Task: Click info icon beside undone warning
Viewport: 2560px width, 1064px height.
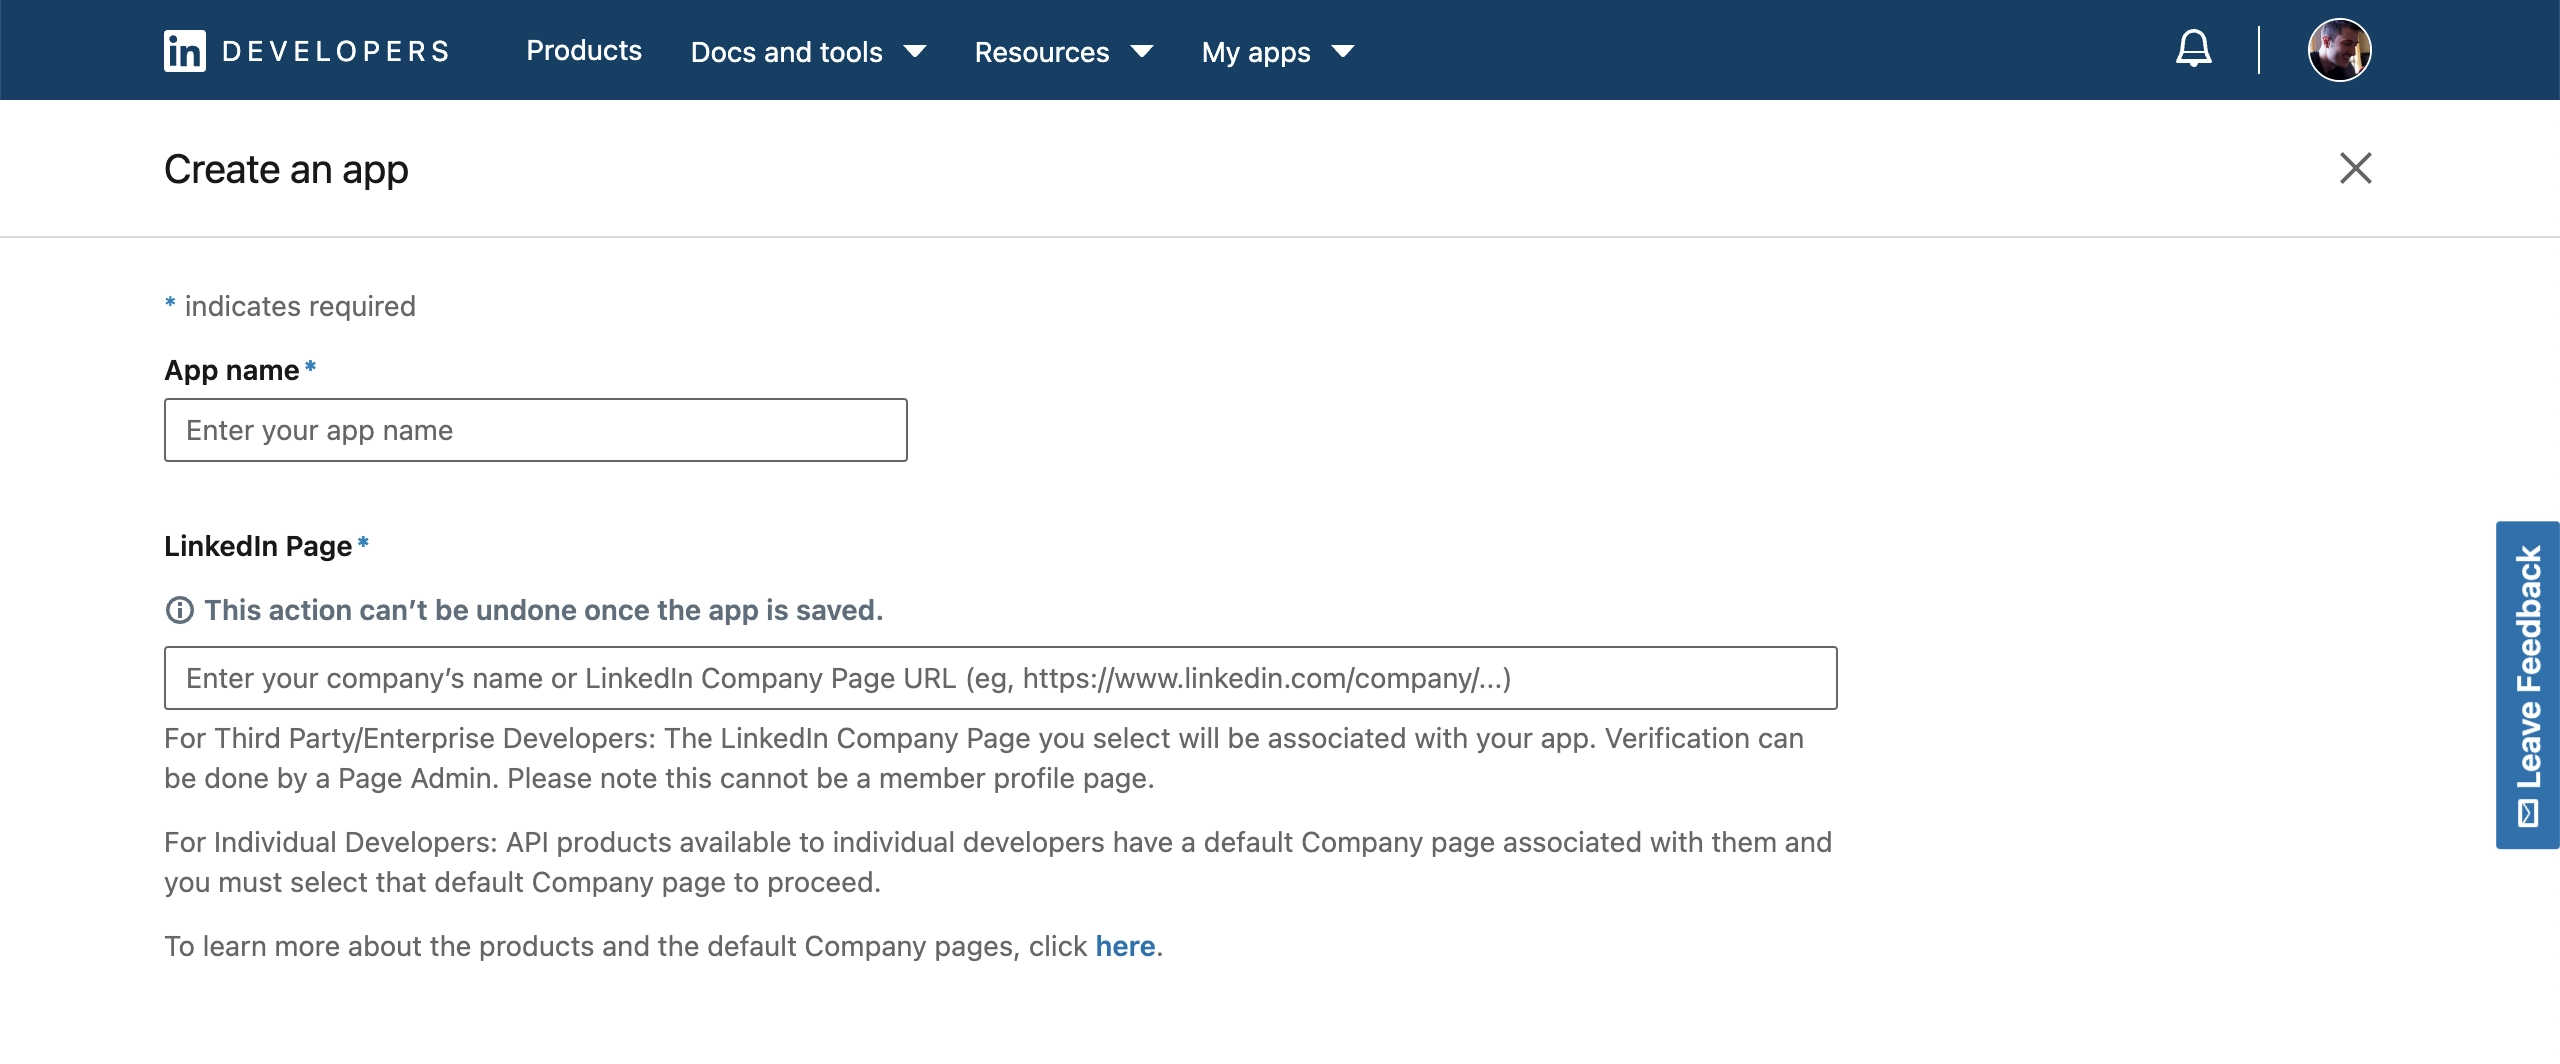Action: [x=179, y=610]
